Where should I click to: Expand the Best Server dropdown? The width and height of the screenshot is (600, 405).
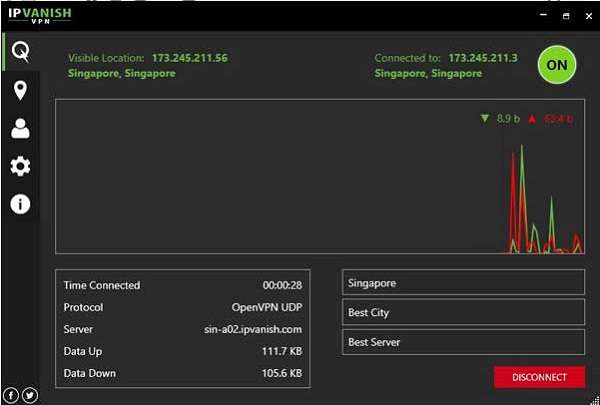pos(463,343)
